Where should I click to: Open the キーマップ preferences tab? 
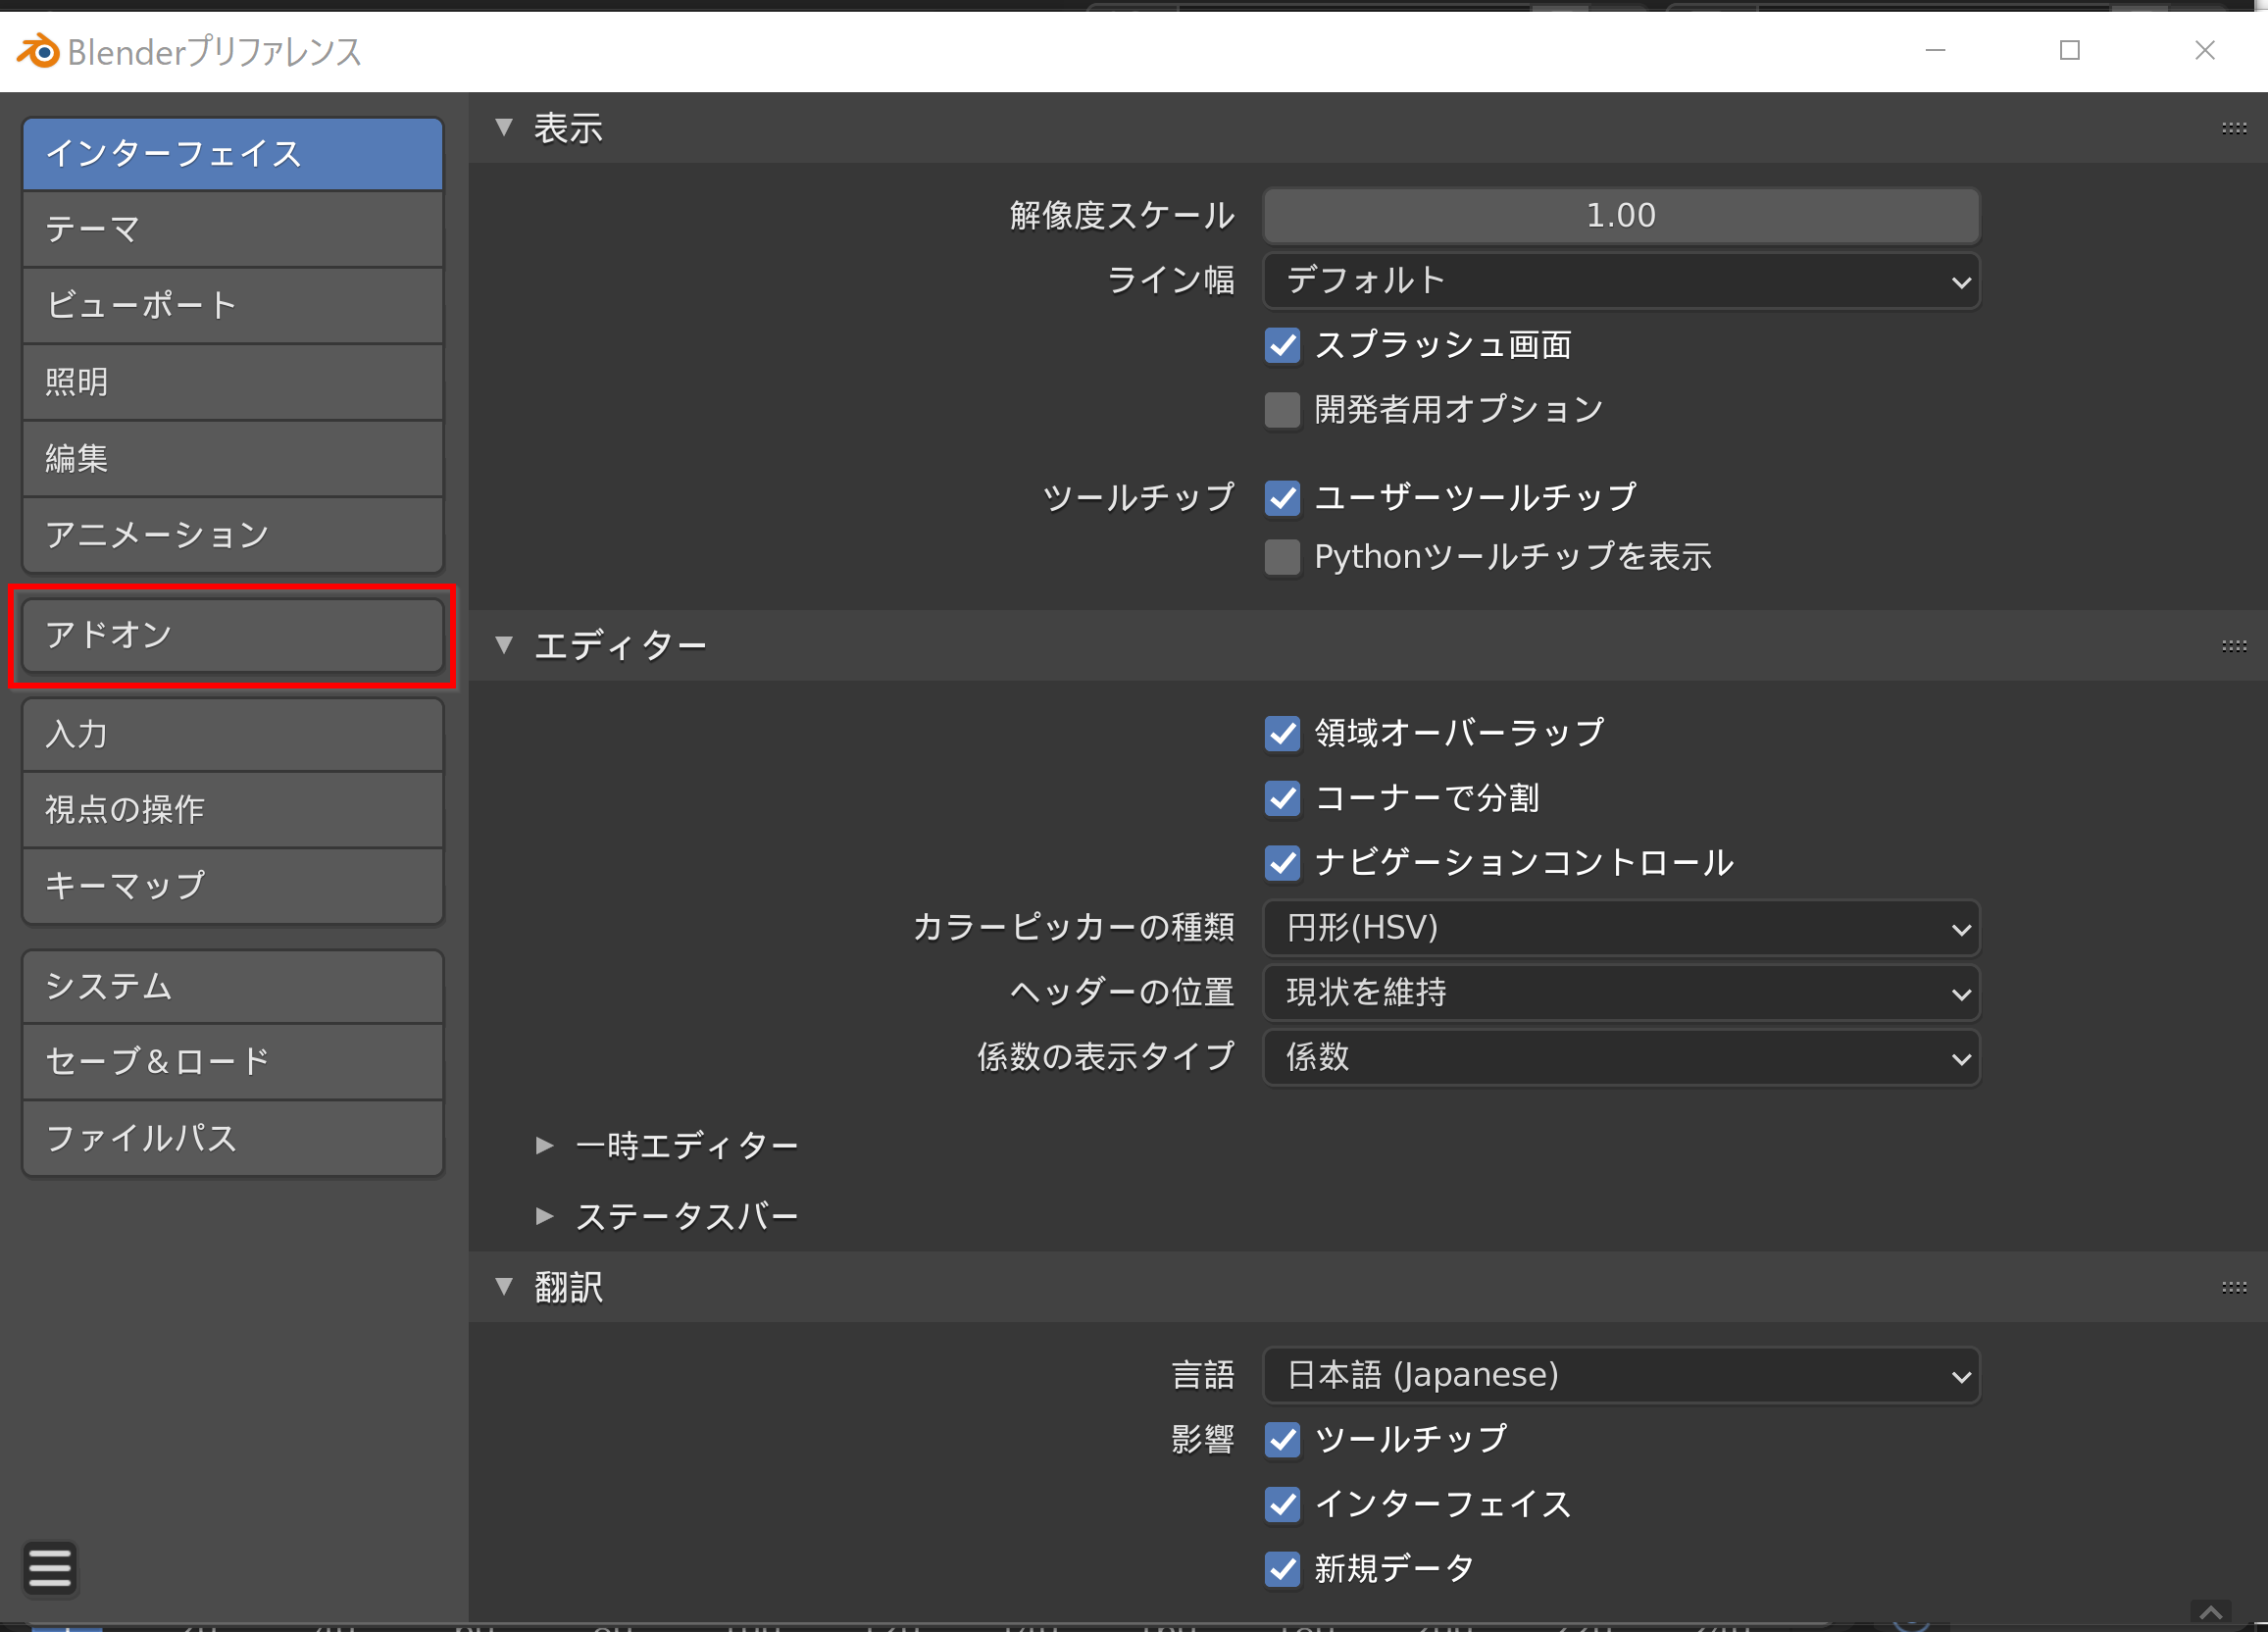coord(232,886)
